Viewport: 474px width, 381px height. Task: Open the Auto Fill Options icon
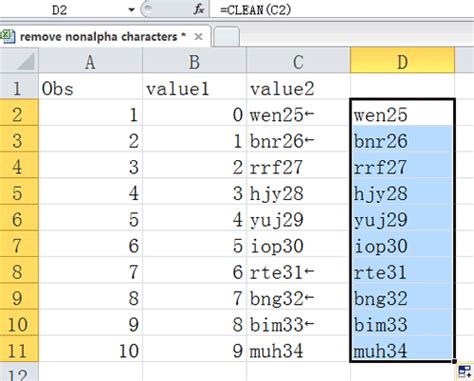coord(465,372)
